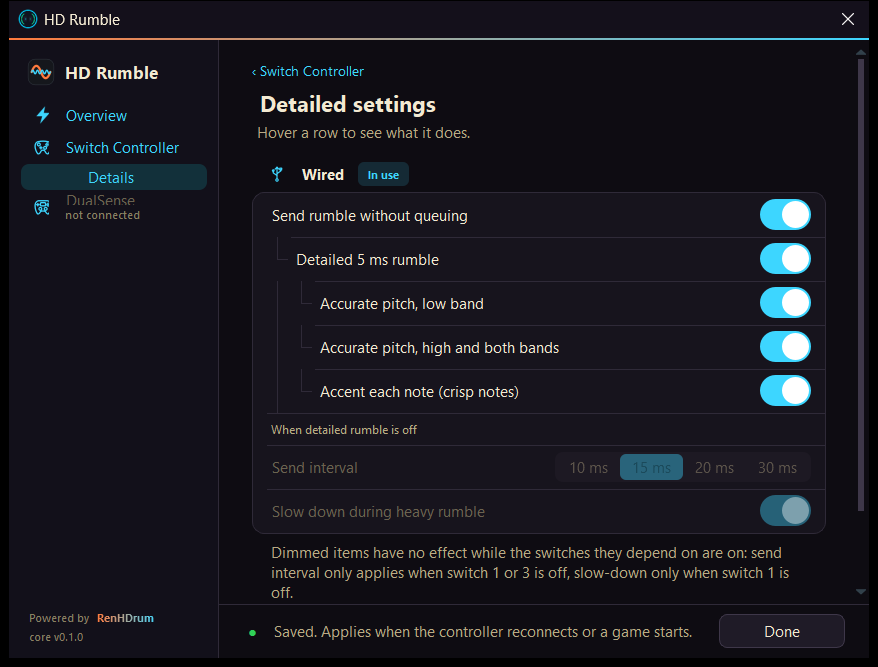The height and width of the screenshot is (667, 878).
Task: Choose the 30 ms send interval
Action: [x=777, y=468]
